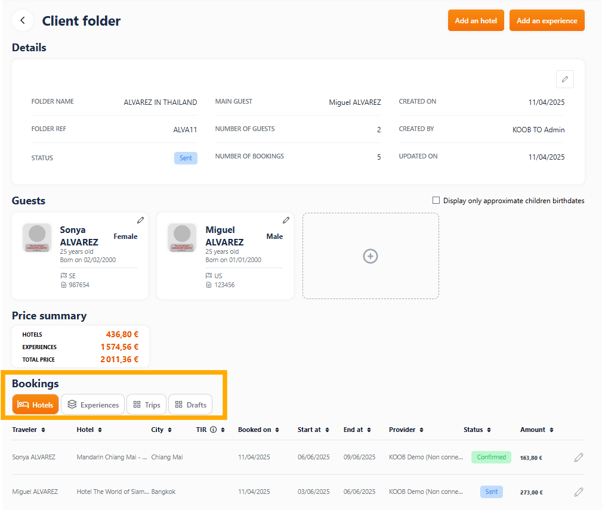Edit the Mandarin Chiang Mai booking
Viewport: 602px width, 510px height.
[578, 458]
